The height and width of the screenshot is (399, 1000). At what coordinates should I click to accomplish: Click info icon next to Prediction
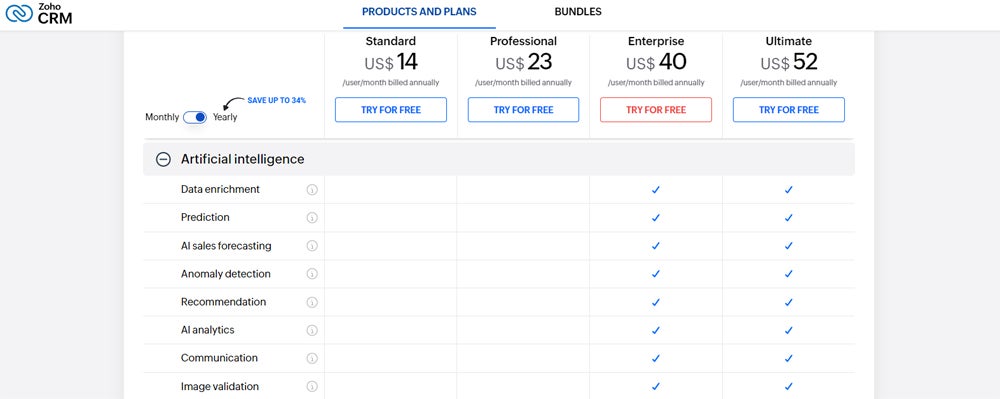[x=312, y=217]
